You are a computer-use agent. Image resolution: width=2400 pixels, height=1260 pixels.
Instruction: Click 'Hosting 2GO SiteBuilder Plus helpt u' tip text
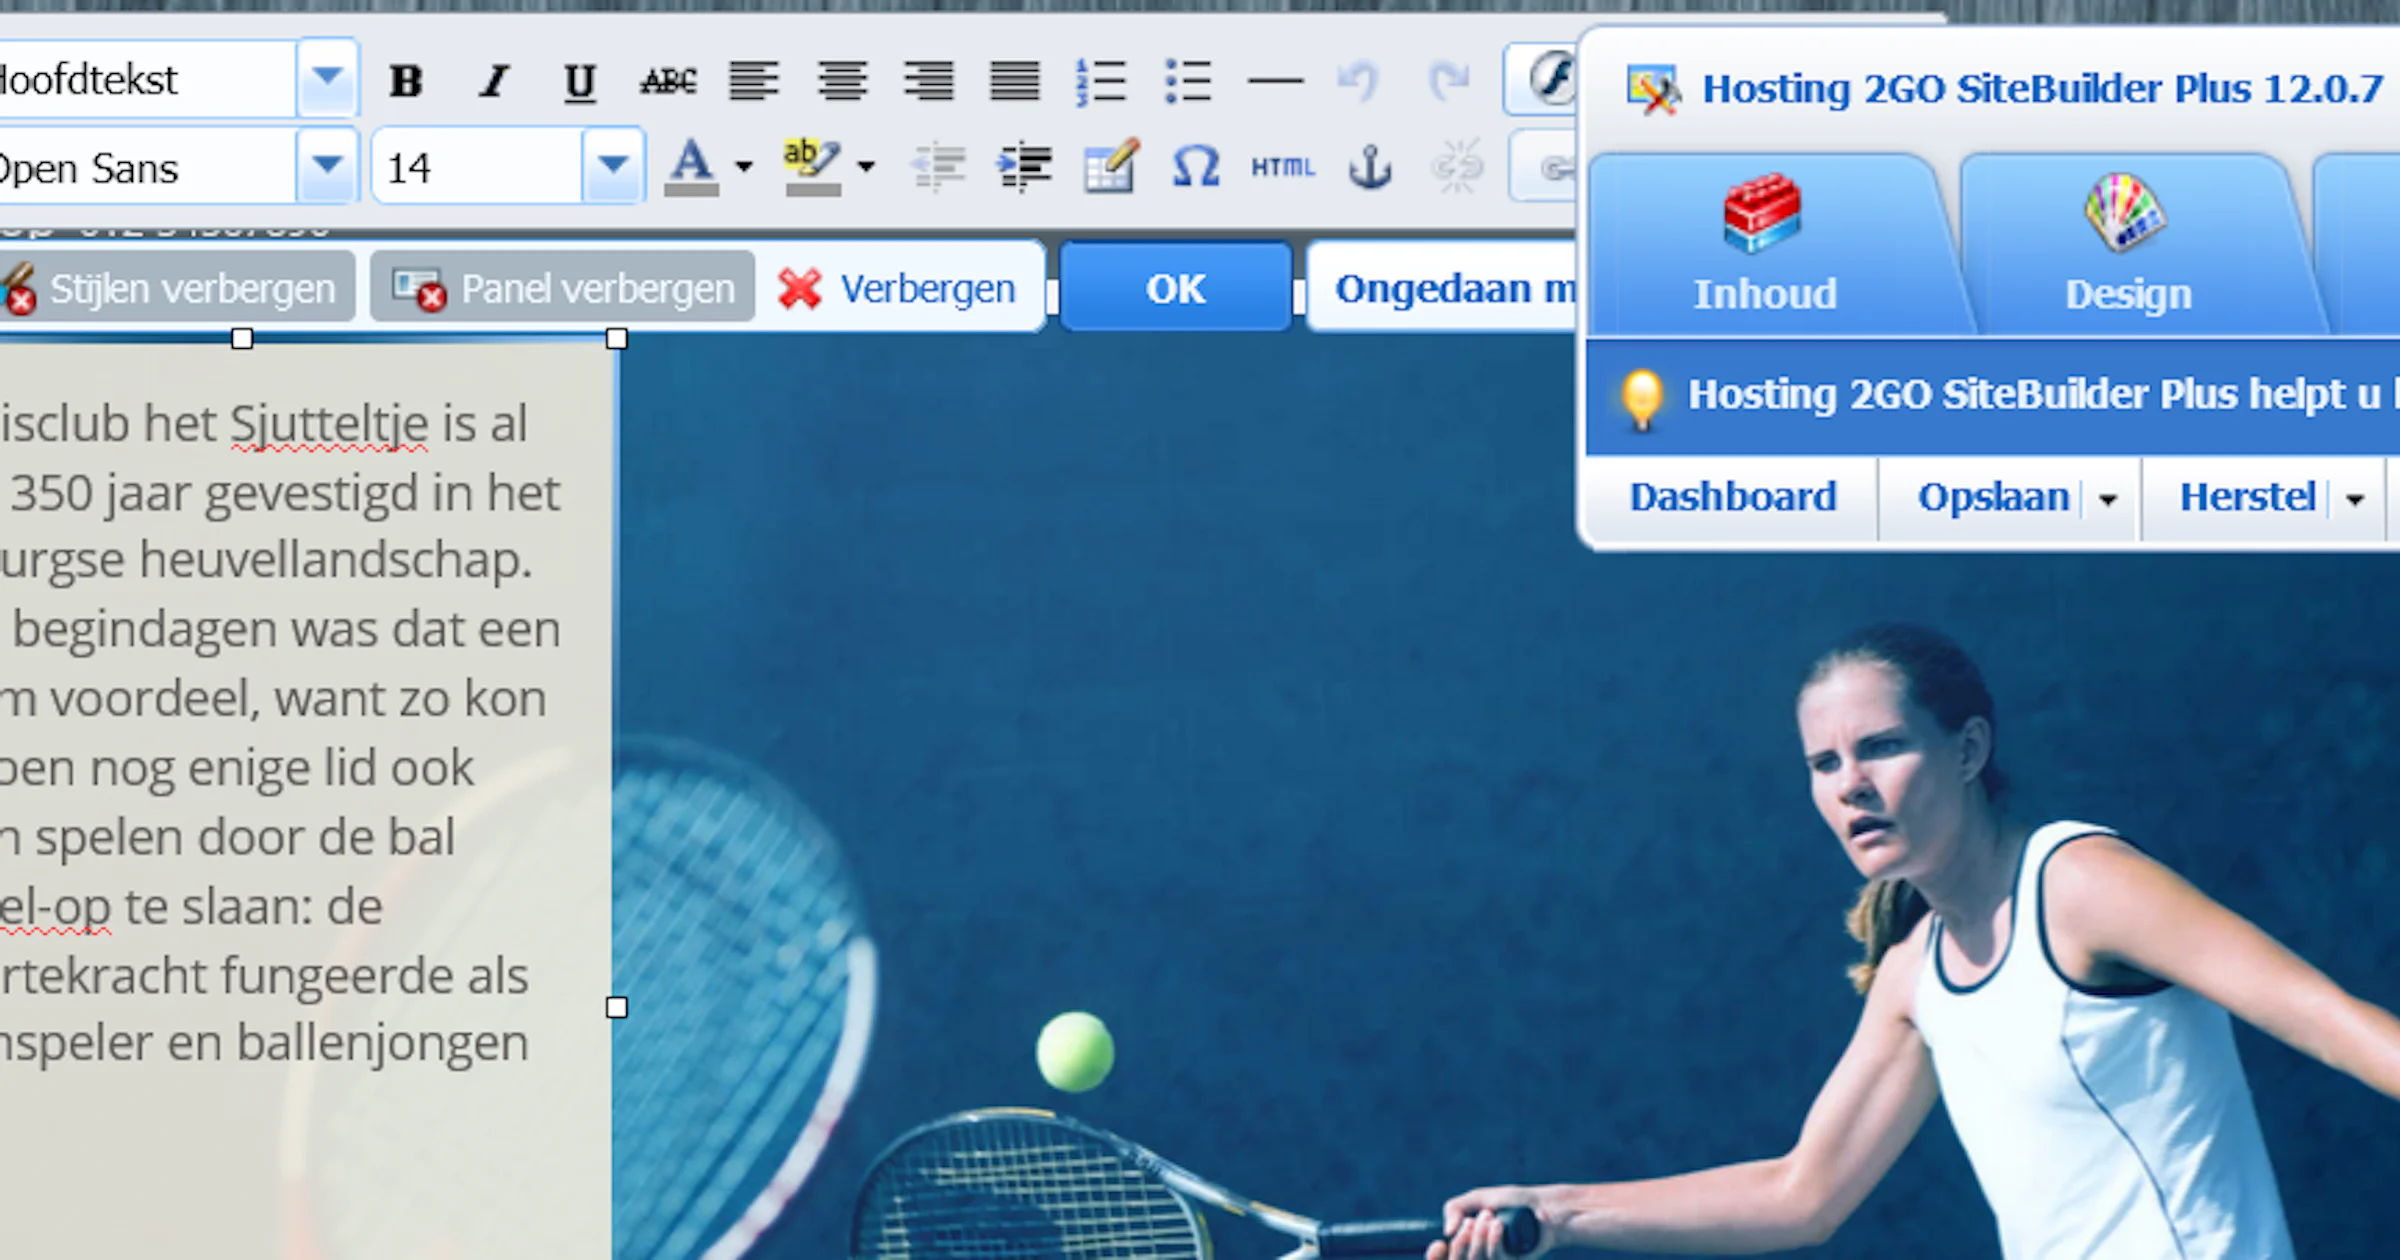point(2034,394)
